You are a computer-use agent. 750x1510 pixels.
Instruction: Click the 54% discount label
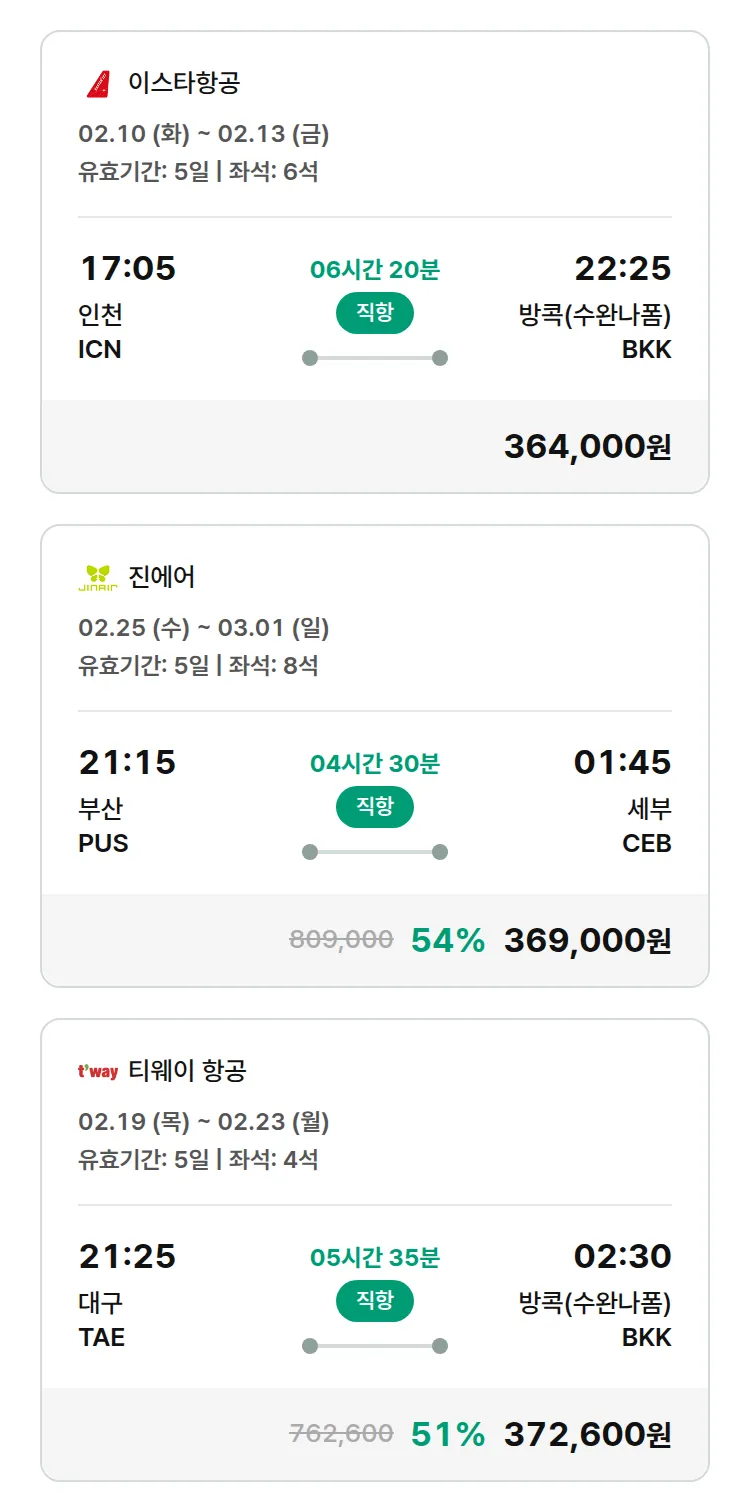click(x=448, y=940)
